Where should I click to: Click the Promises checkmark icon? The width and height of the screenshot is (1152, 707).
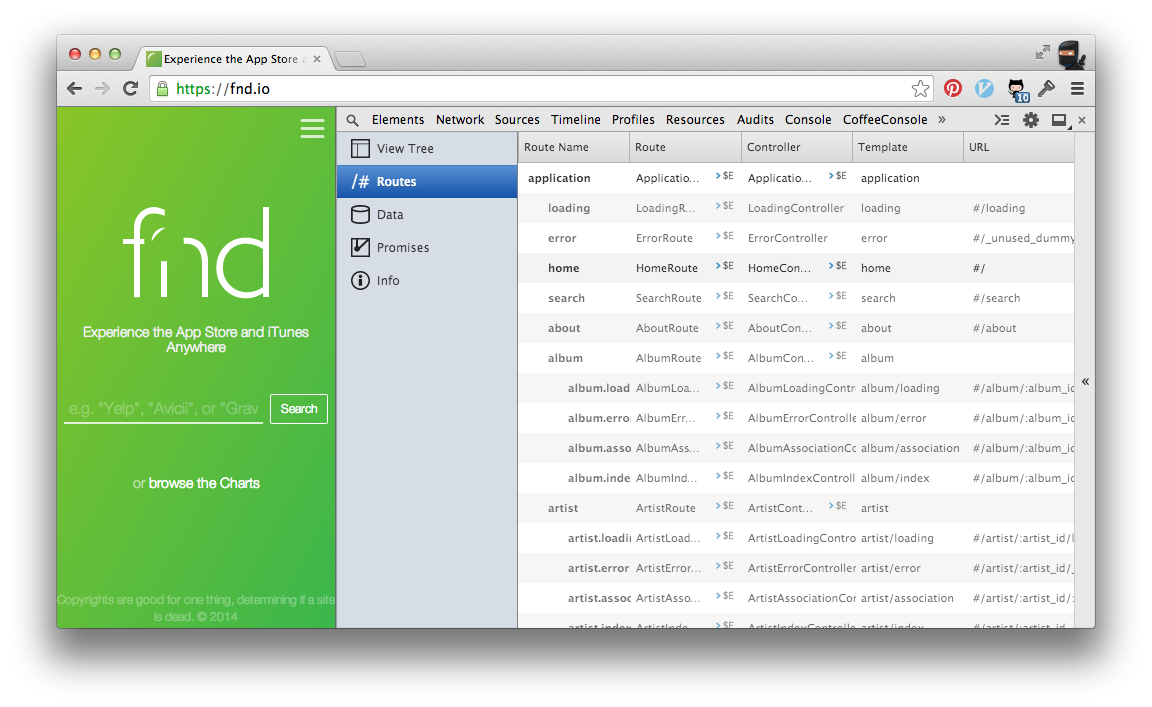coord(360,248)
